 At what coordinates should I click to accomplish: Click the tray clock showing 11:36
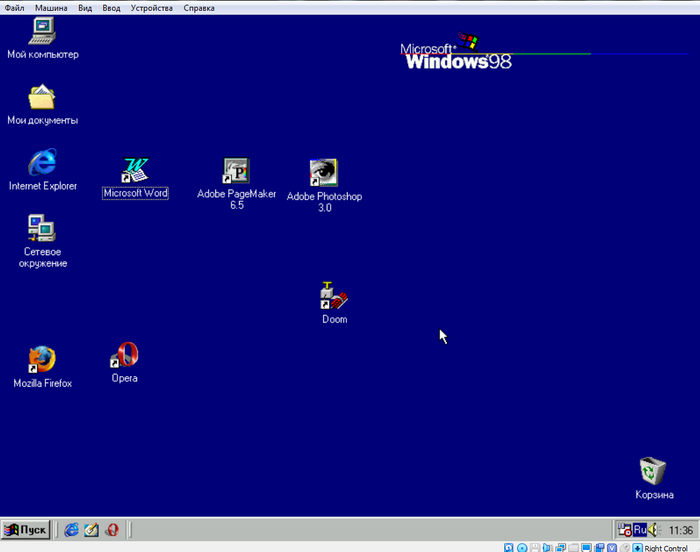point(681,531)
